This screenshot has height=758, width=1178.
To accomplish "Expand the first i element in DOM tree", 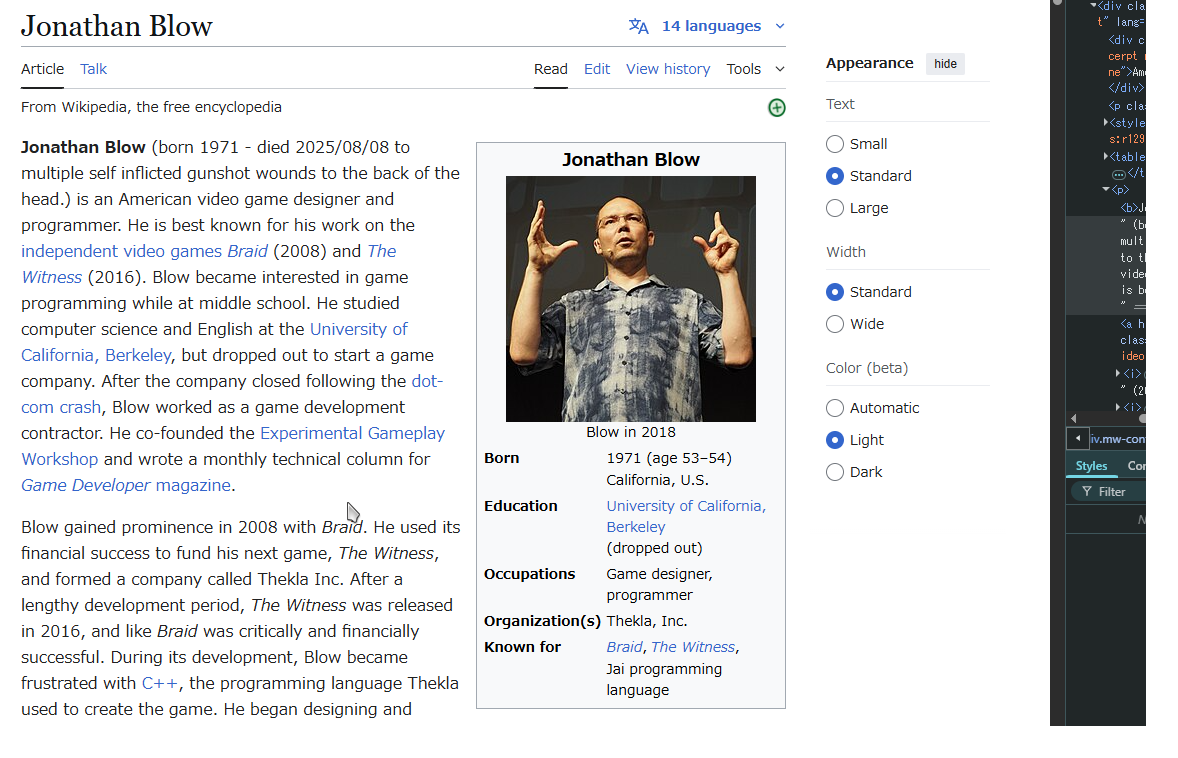I will pyautogui.click(x=1117, y=373).
